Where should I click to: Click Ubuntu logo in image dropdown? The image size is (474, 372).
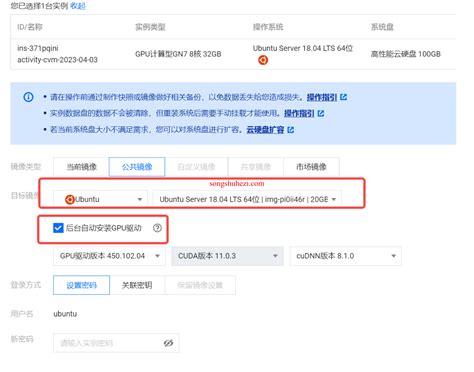tap(70, 199)
